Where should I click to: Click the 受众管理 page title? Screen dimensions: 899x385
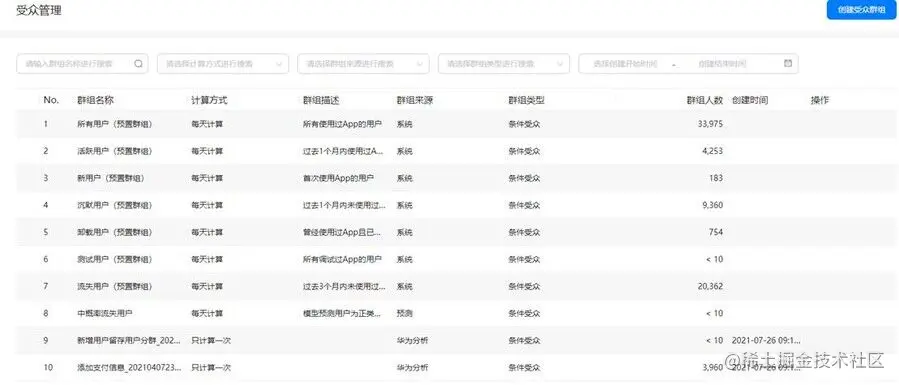pyautogui.click(x=39, y=10)
